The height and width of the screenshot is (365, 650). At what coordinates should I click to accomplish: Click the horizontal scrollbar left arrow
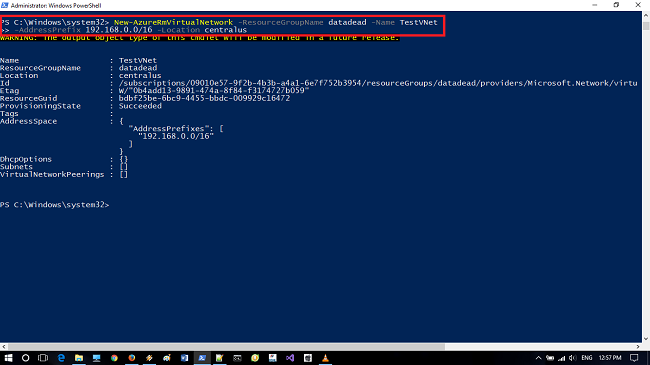pos(4,346)
